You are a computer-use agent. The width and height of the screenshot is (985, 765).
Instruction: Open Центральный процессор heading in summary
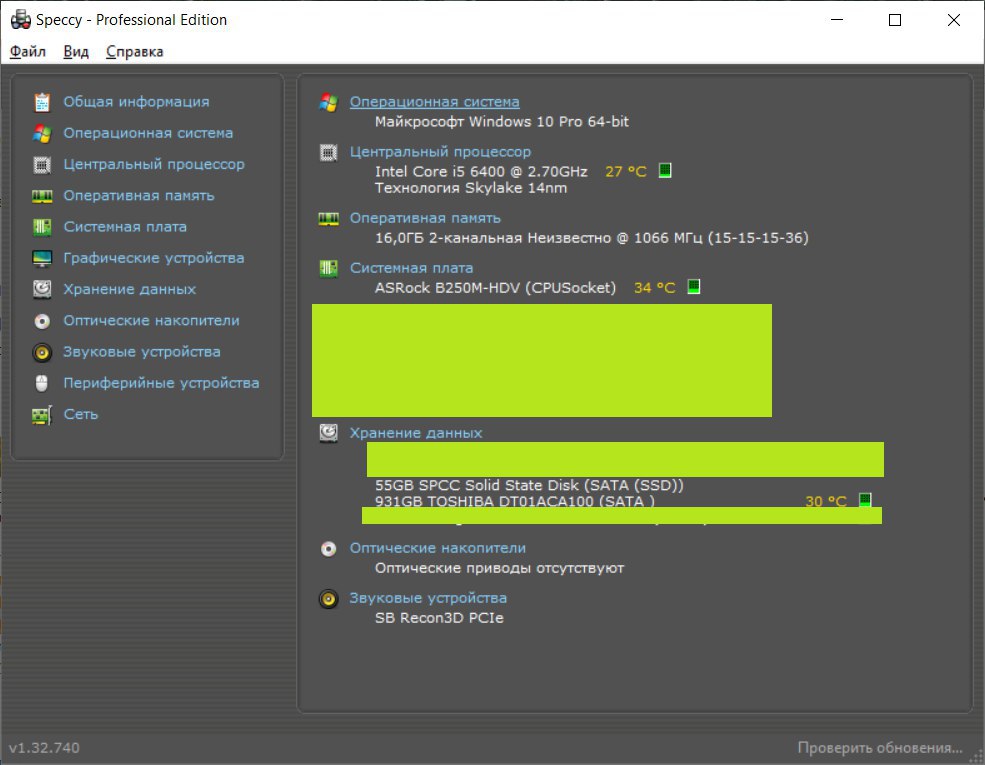tap(440, 152)
